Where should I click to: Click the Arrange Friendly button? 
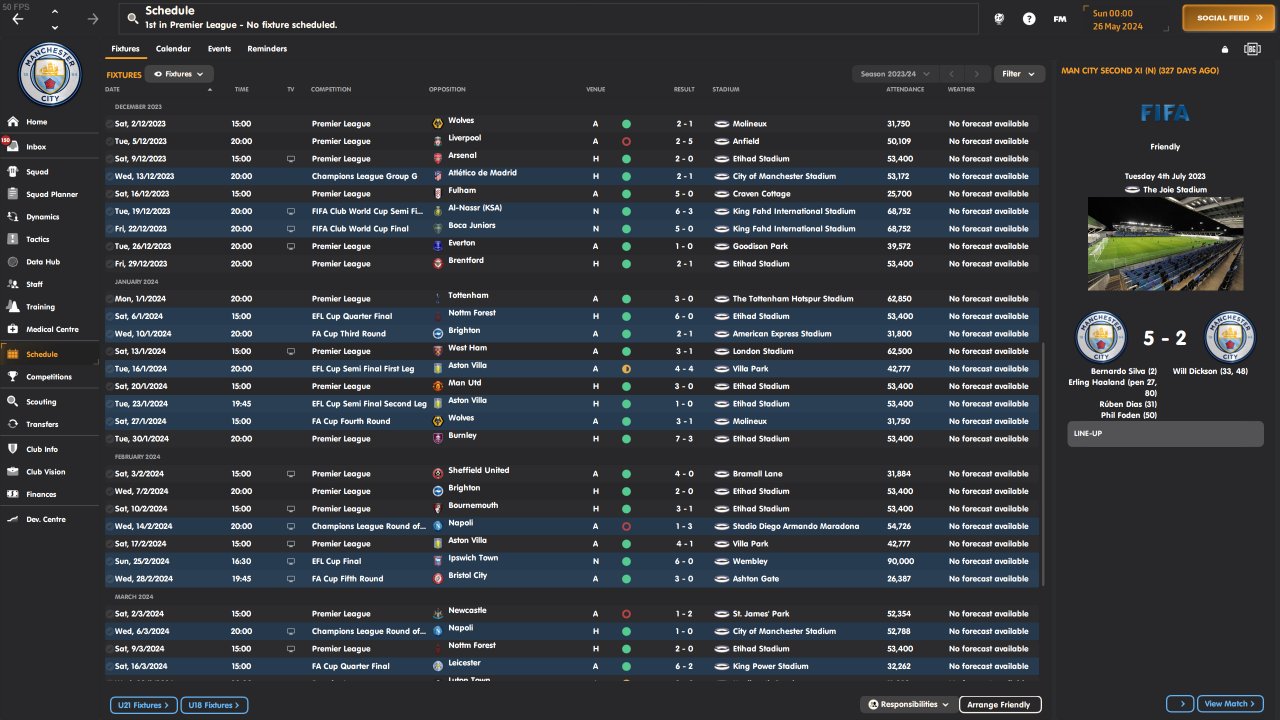(1000, 705)
